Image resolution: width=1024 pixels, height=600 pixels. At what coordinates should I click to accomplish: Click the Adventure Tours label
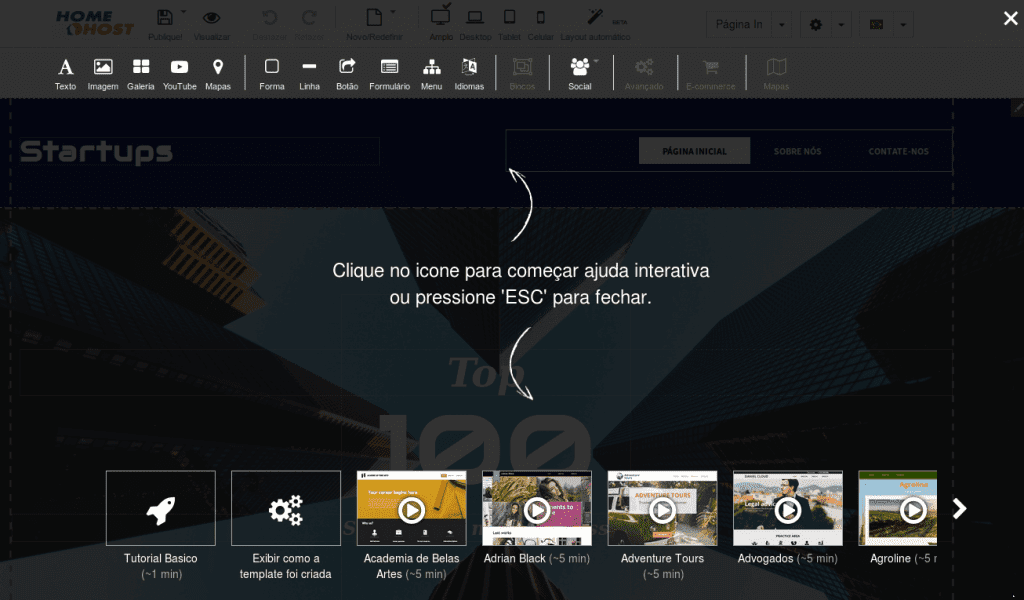(662, 558)
